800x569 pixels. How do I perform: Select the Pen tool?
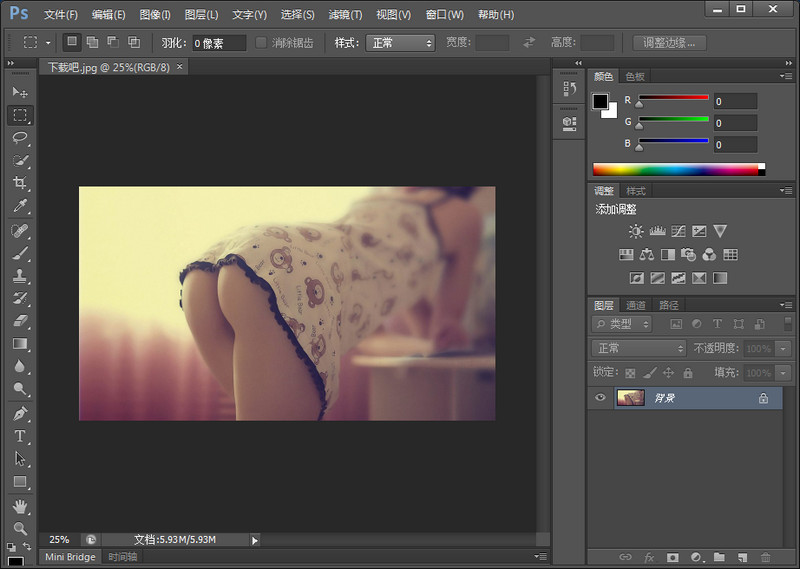tap(20, 413)
